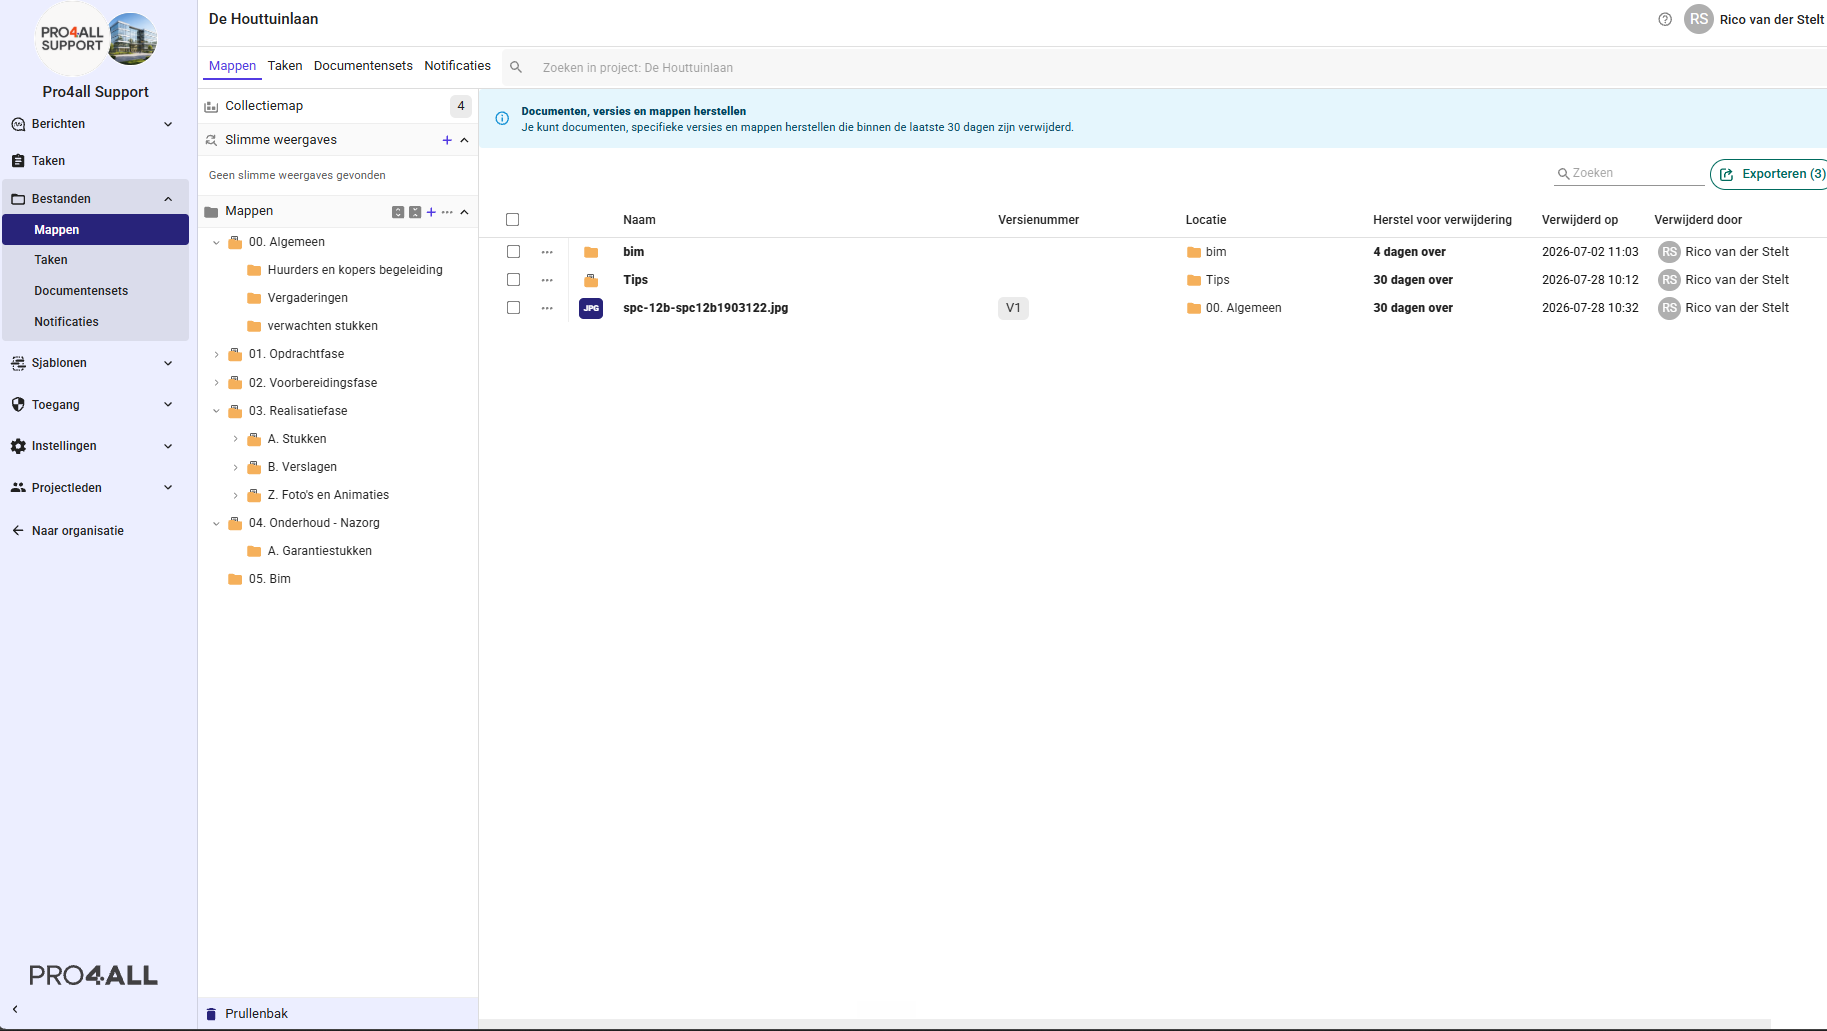Expand the A. Stukken tree node
Viewport: 1827px width, 1031px height.
(x=235, y=439)
